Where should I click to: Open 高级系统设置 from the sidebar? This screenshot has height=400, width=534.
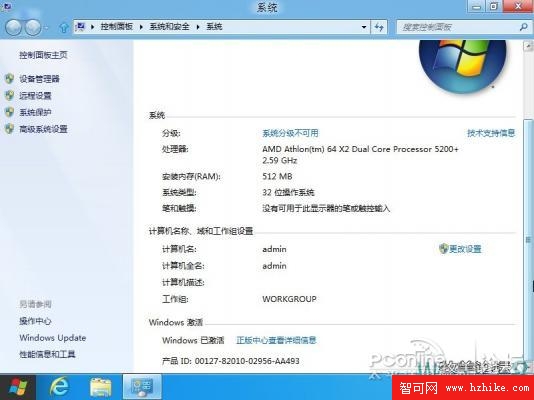click(43, 129)
